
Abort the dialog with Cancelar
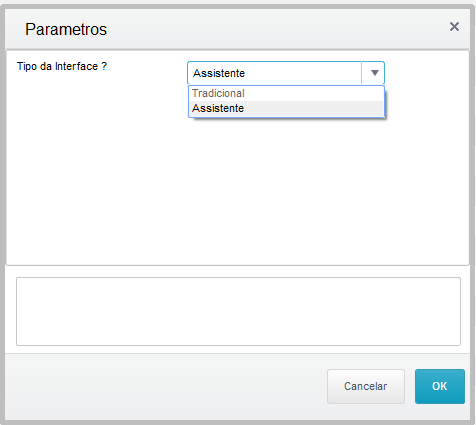366,386
